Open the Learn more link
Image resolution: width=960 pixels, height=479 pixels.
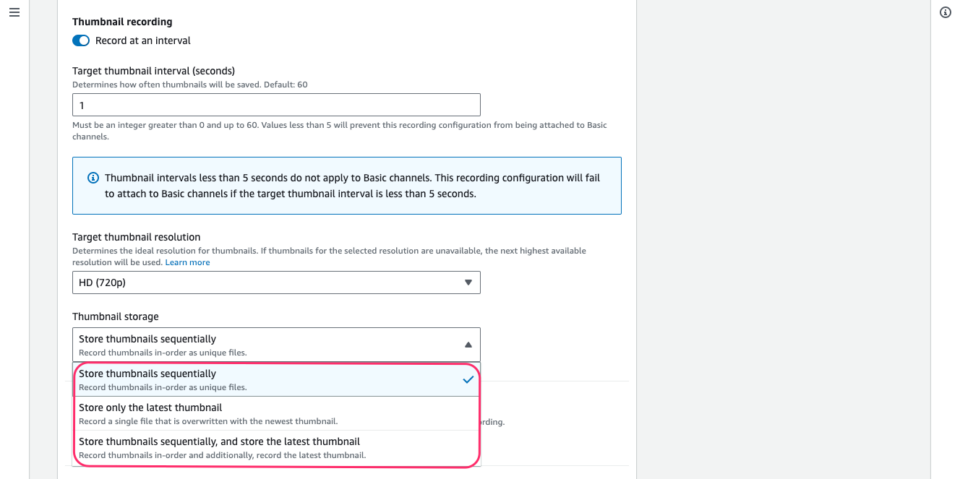click(187, 262)
